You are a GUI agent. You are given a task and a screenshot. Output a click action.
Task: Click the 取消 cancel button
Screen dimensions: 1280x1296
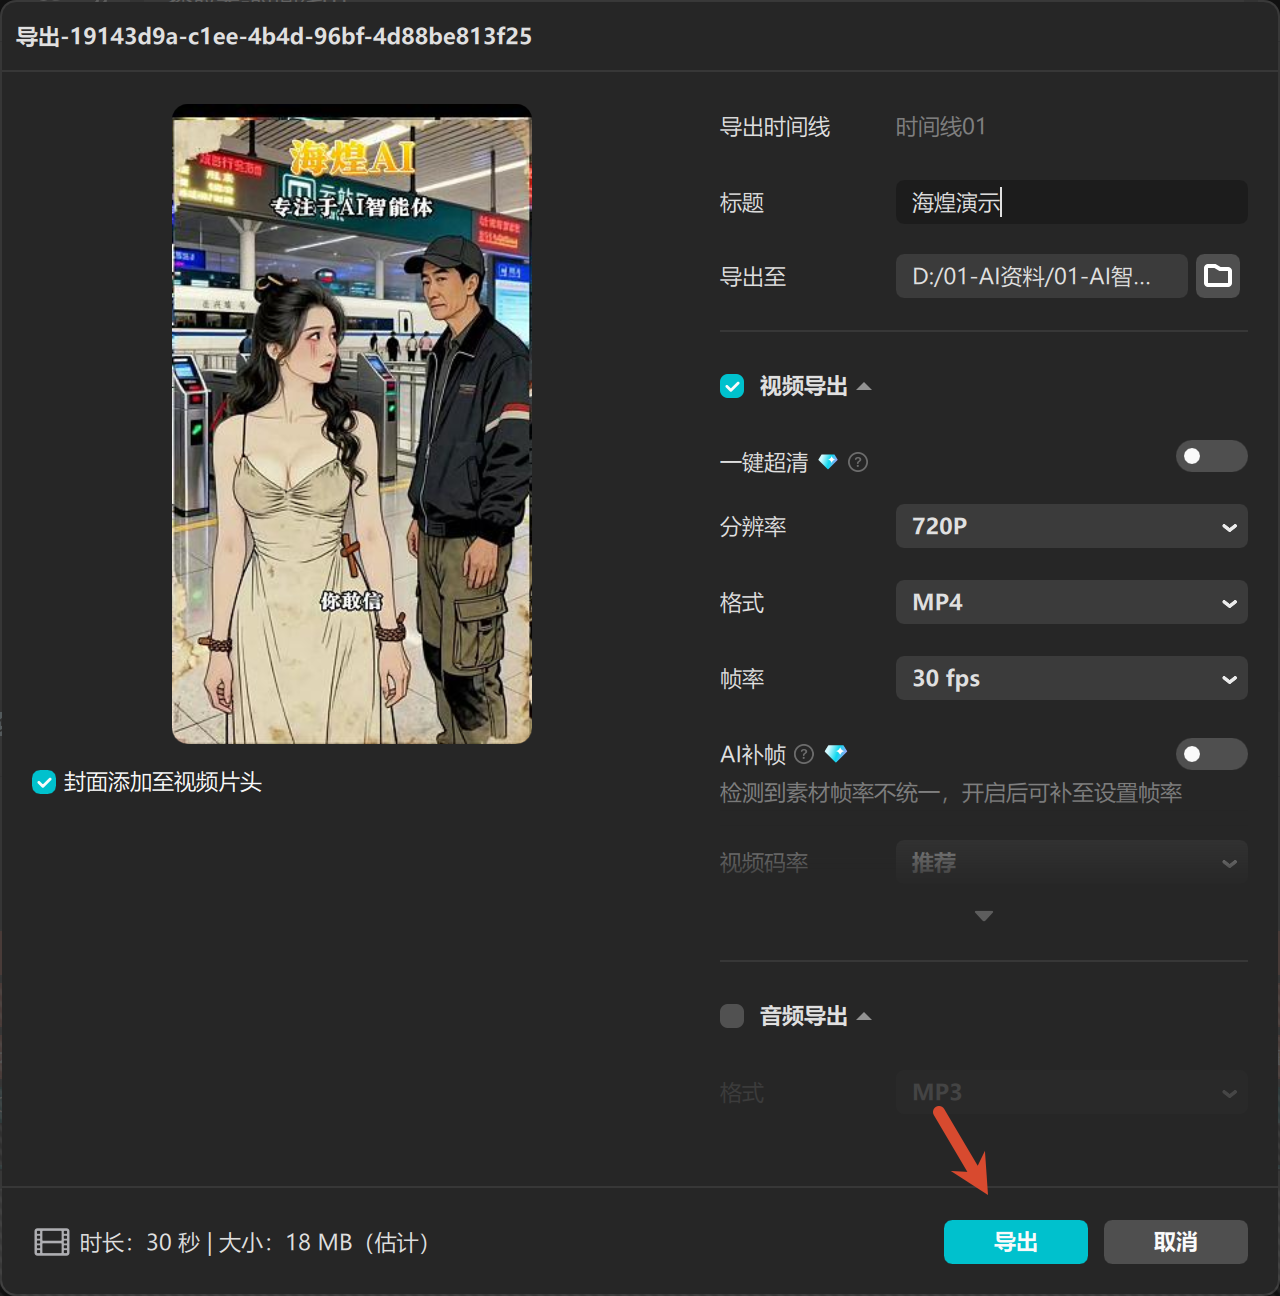[1175, 1242]
